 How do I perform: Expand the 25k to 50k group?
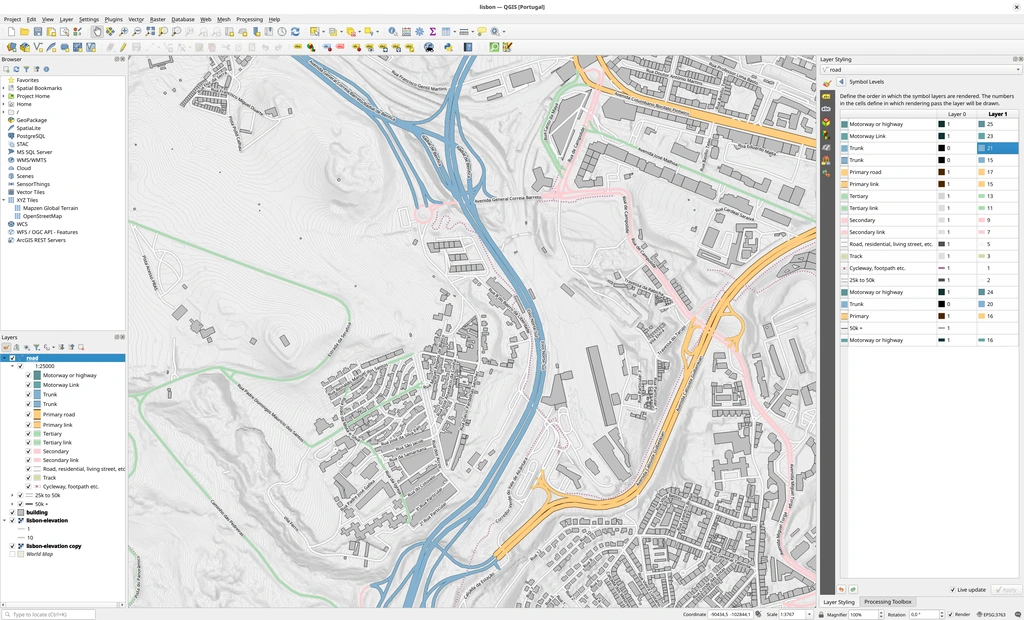point(14,494)
